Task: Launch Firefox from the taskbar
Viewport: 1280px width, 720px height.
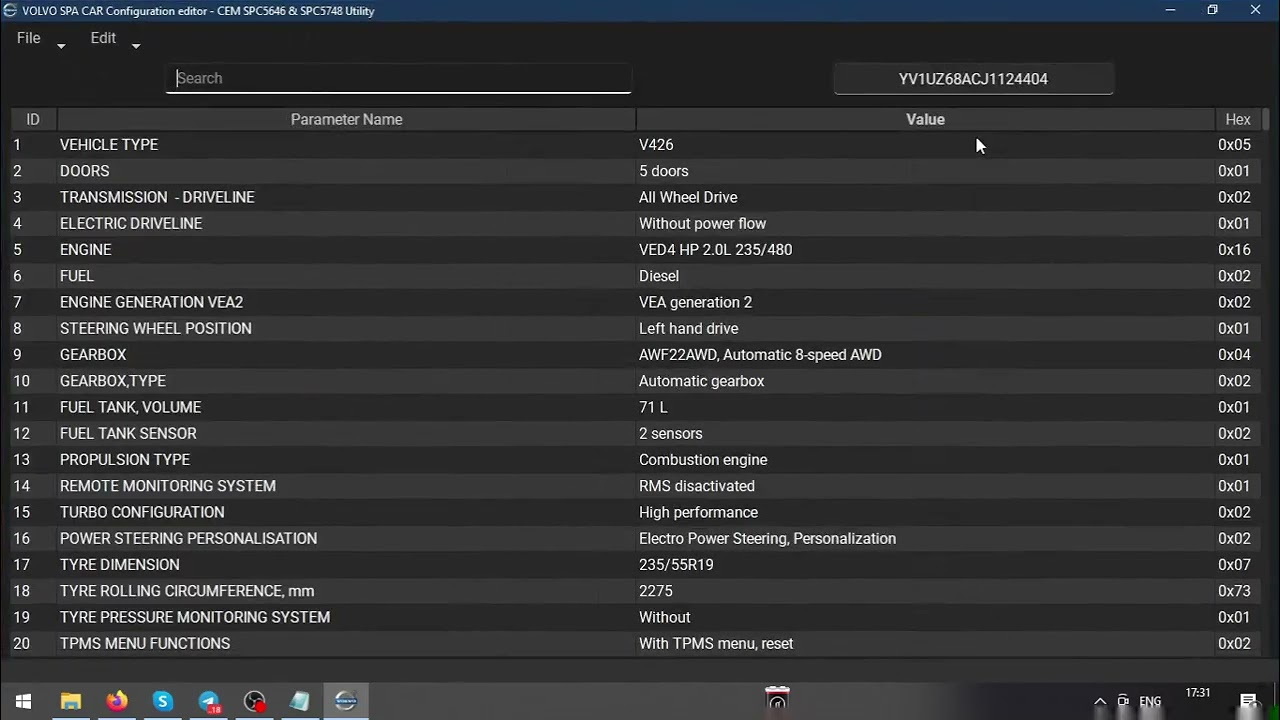Action: click(x=117, y=701)
